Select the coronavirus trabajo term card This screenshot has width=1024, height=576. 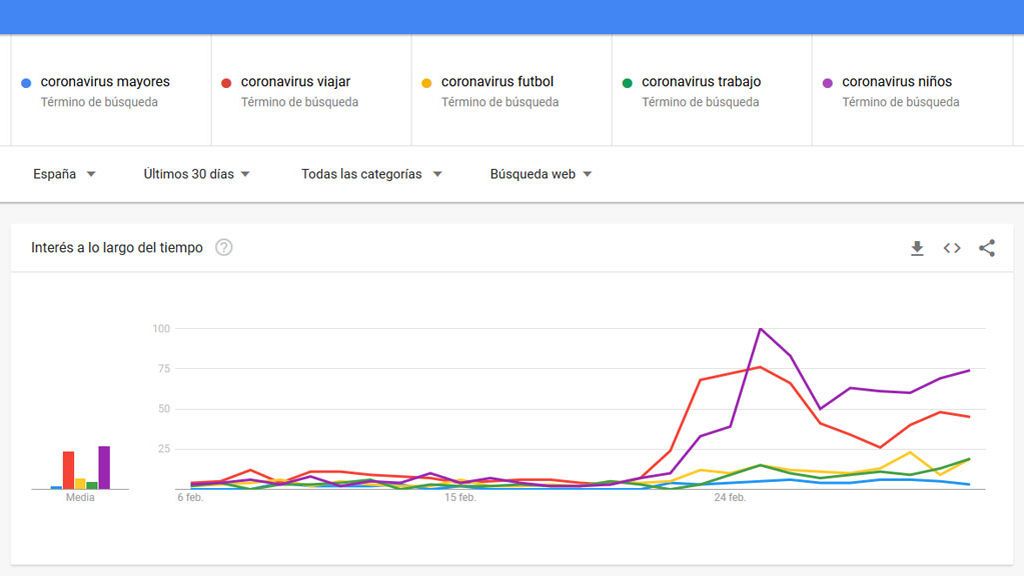pos(712,90)
